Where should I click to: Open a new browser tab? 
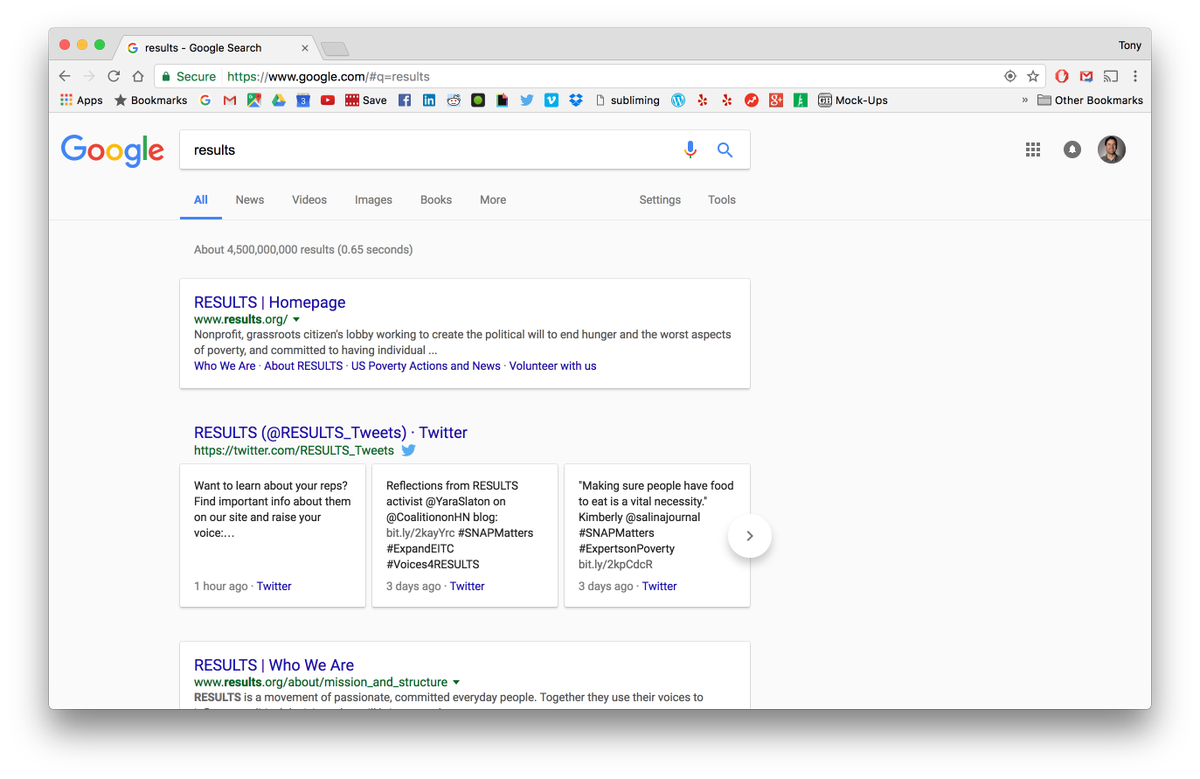[335, 49]
